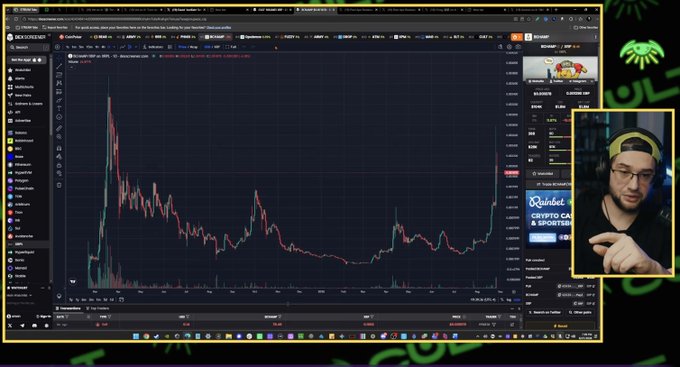
Task: Open BCHAMP Website link
Action: point(536,81)
